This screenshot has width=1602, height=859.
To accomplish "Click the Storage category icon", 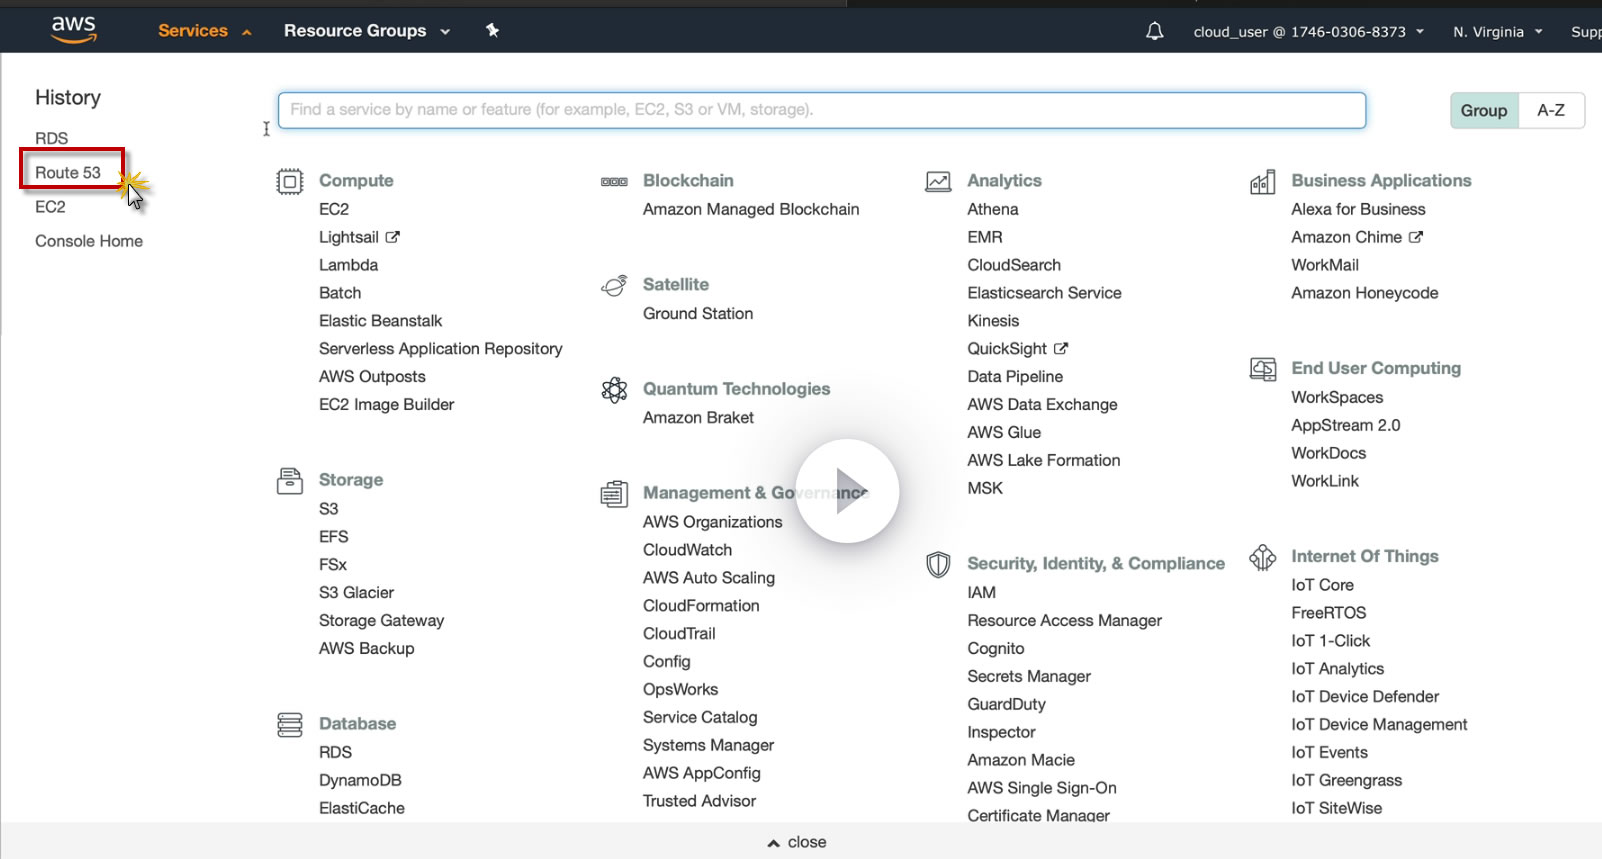I will pyautogui.click(x=290, y=481).
